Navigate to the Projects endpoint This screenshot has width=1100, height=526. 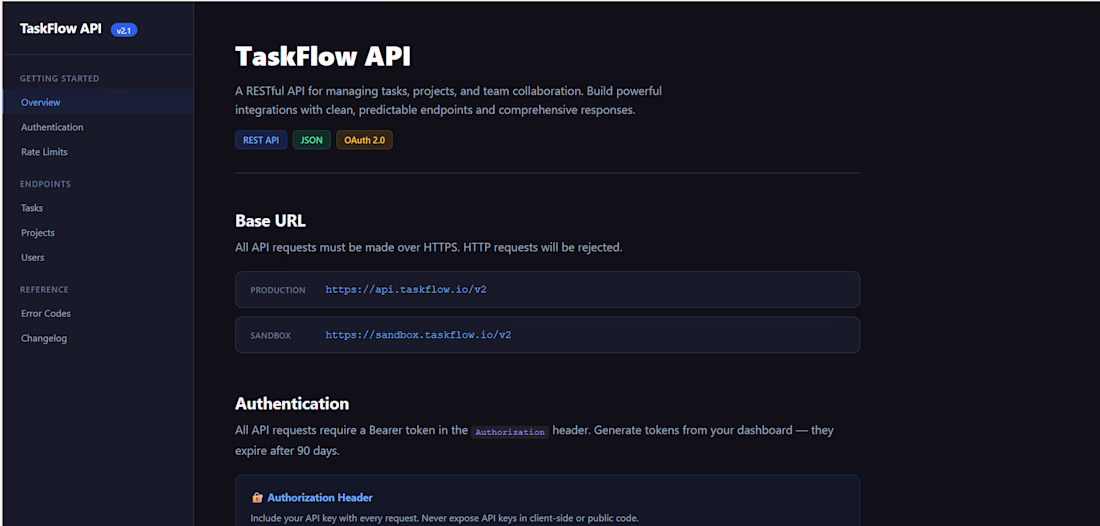(38, 233)
